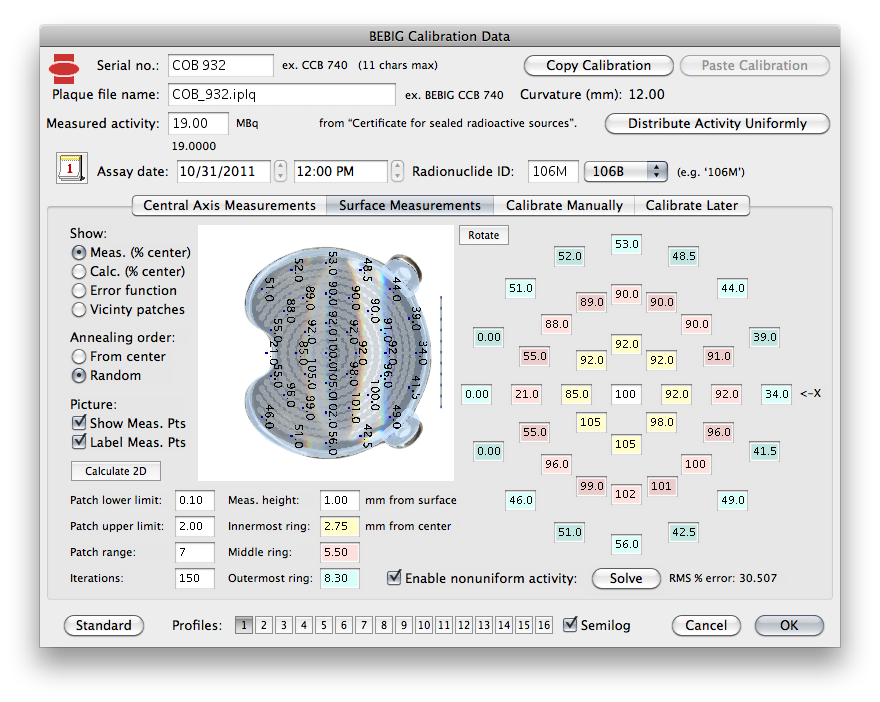Viewport: 880px width, 702px height.
Task: Click the 48.5 measurement point field
Action: [684, 256]
